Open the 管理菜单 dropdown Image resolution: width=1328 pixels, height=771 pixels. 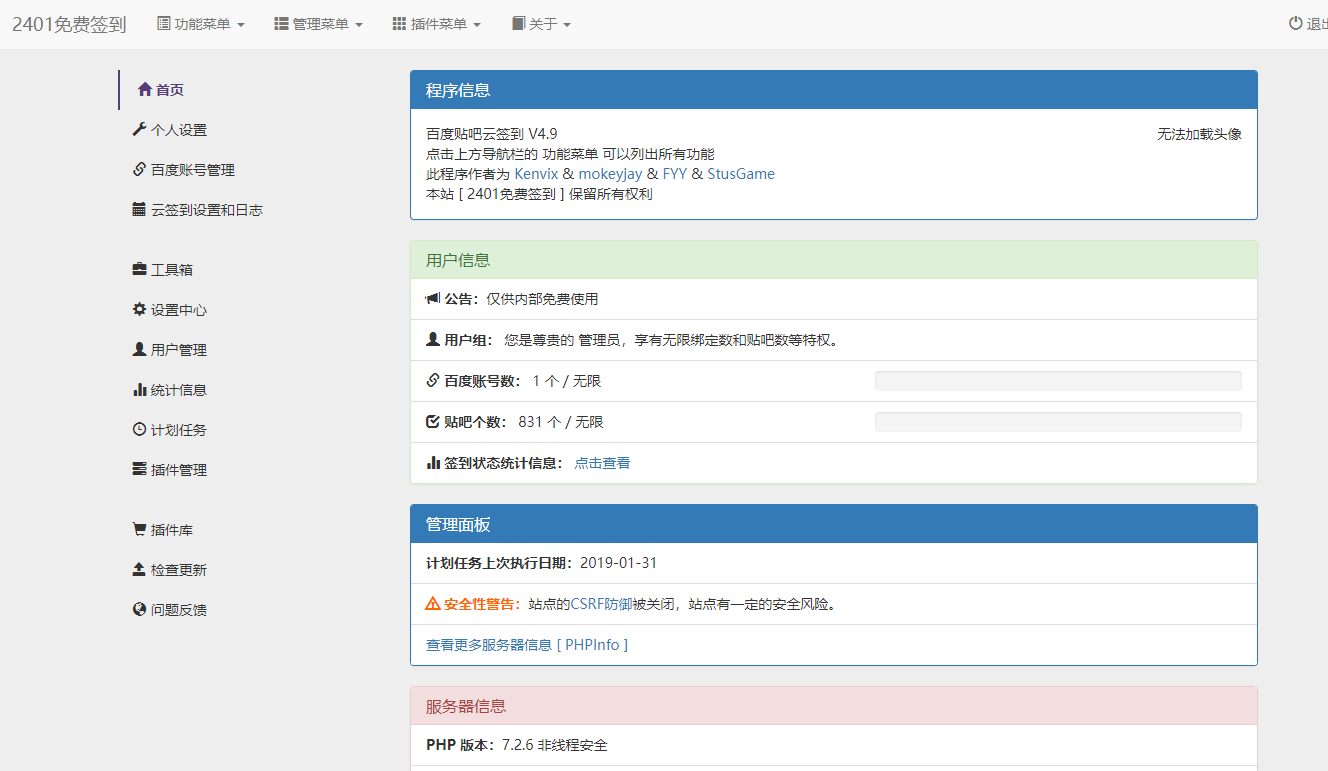click(x=318, y=24)
